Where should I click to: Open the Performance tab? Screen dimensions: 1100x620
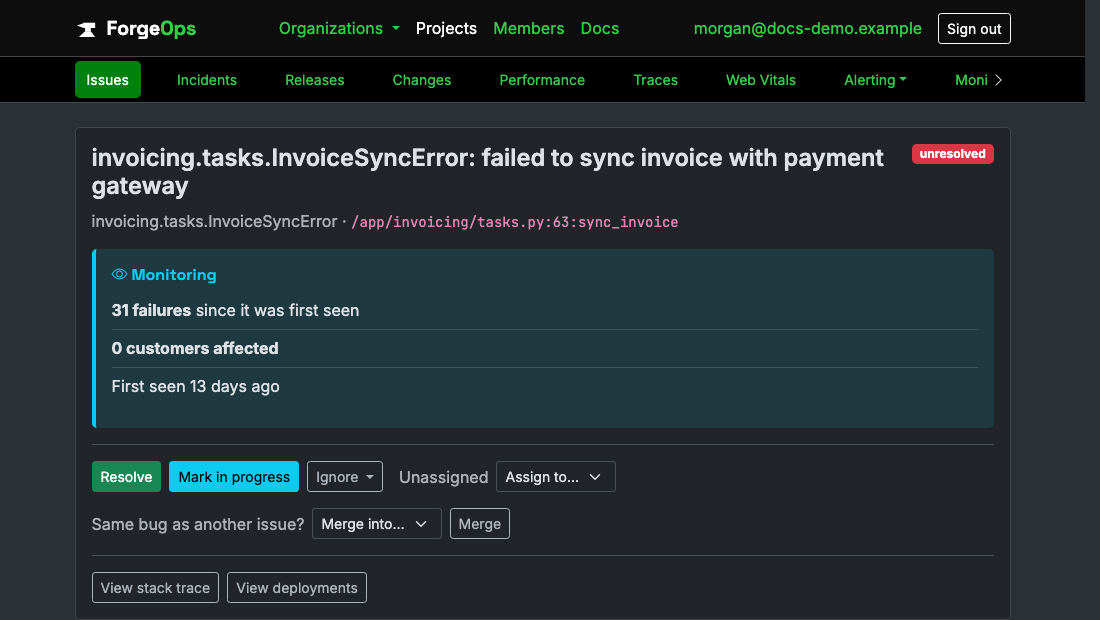pyautogui.click(x=542, y=80)
